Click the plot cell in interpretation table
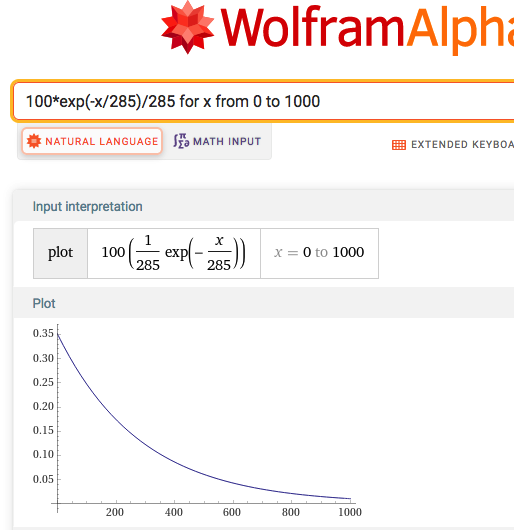The height and width of the screenshot is (530, 514). (60, 253)
